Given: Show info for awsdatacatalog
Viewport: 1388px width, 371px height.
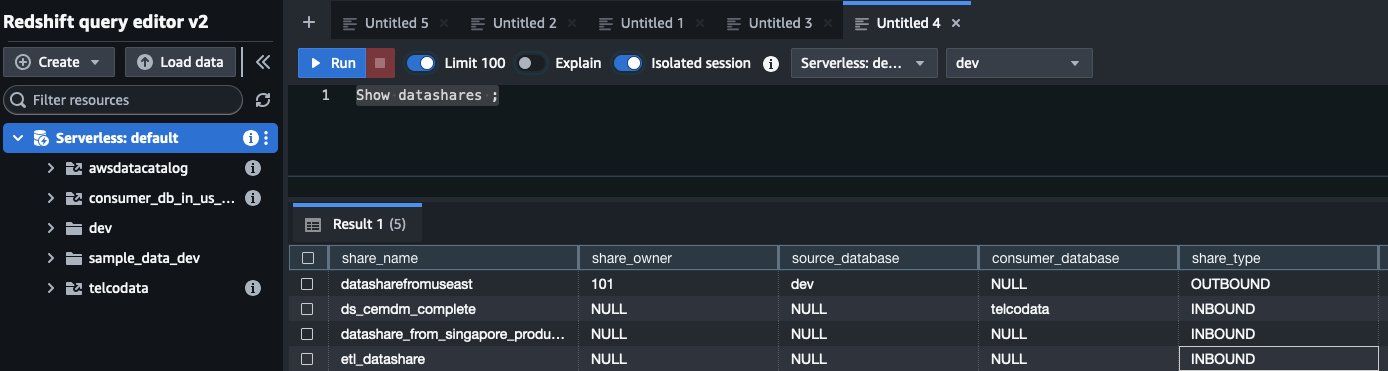Looking at the screenshot, I should [x=253, y=168].
